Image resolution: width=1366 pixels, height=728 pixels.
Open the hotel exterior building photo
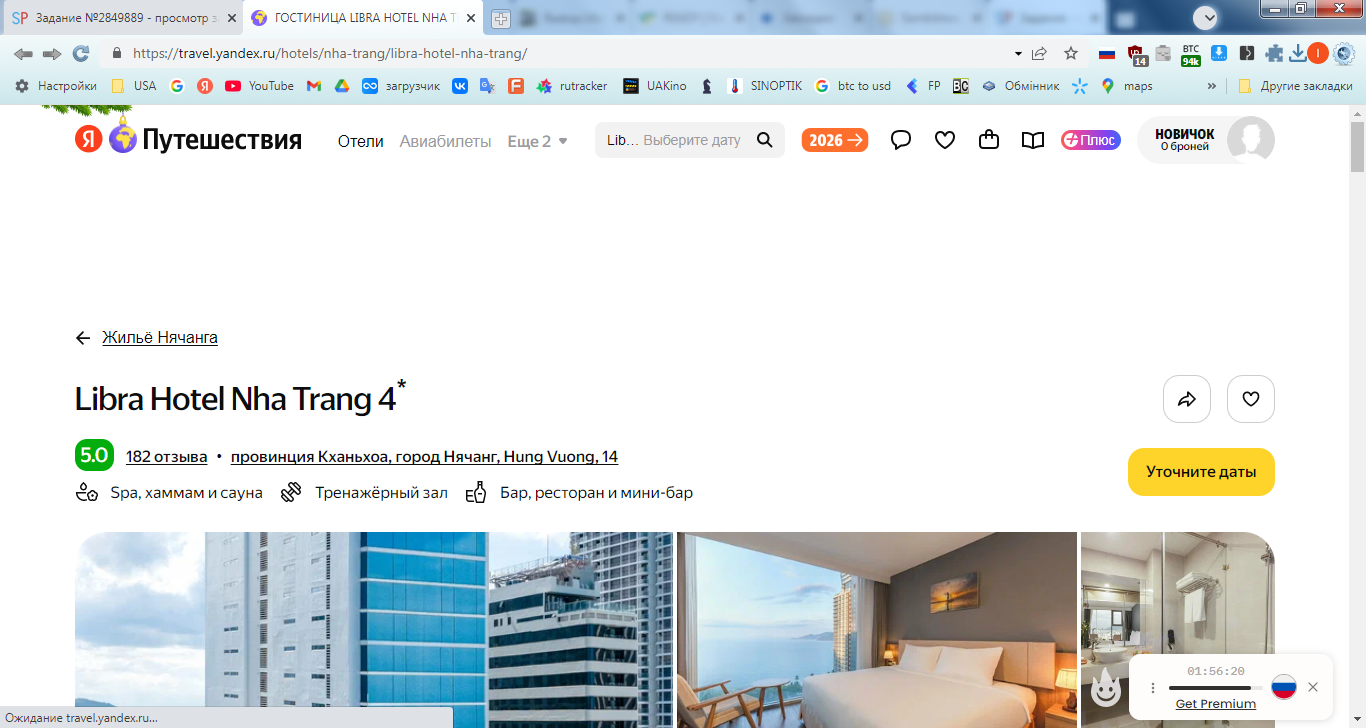point(374,630)
